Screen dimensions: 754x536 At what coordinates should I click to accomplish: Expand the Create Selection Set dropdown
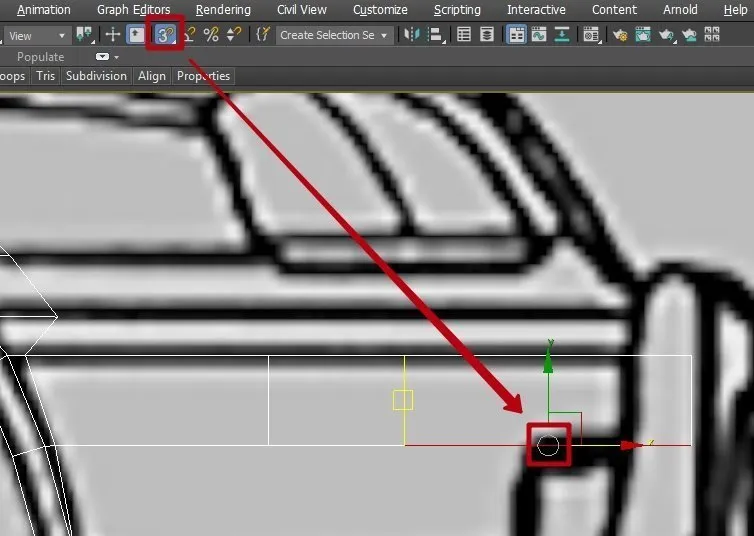point(334,35)
